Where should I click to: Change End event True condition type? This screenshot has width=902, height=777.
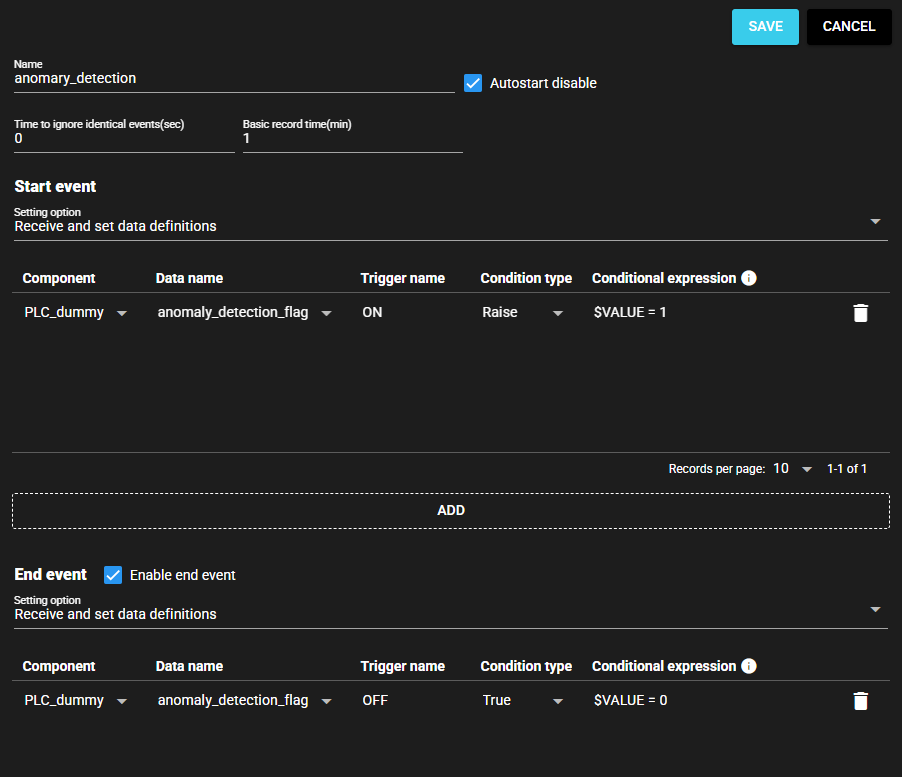(x=522, y=701)
